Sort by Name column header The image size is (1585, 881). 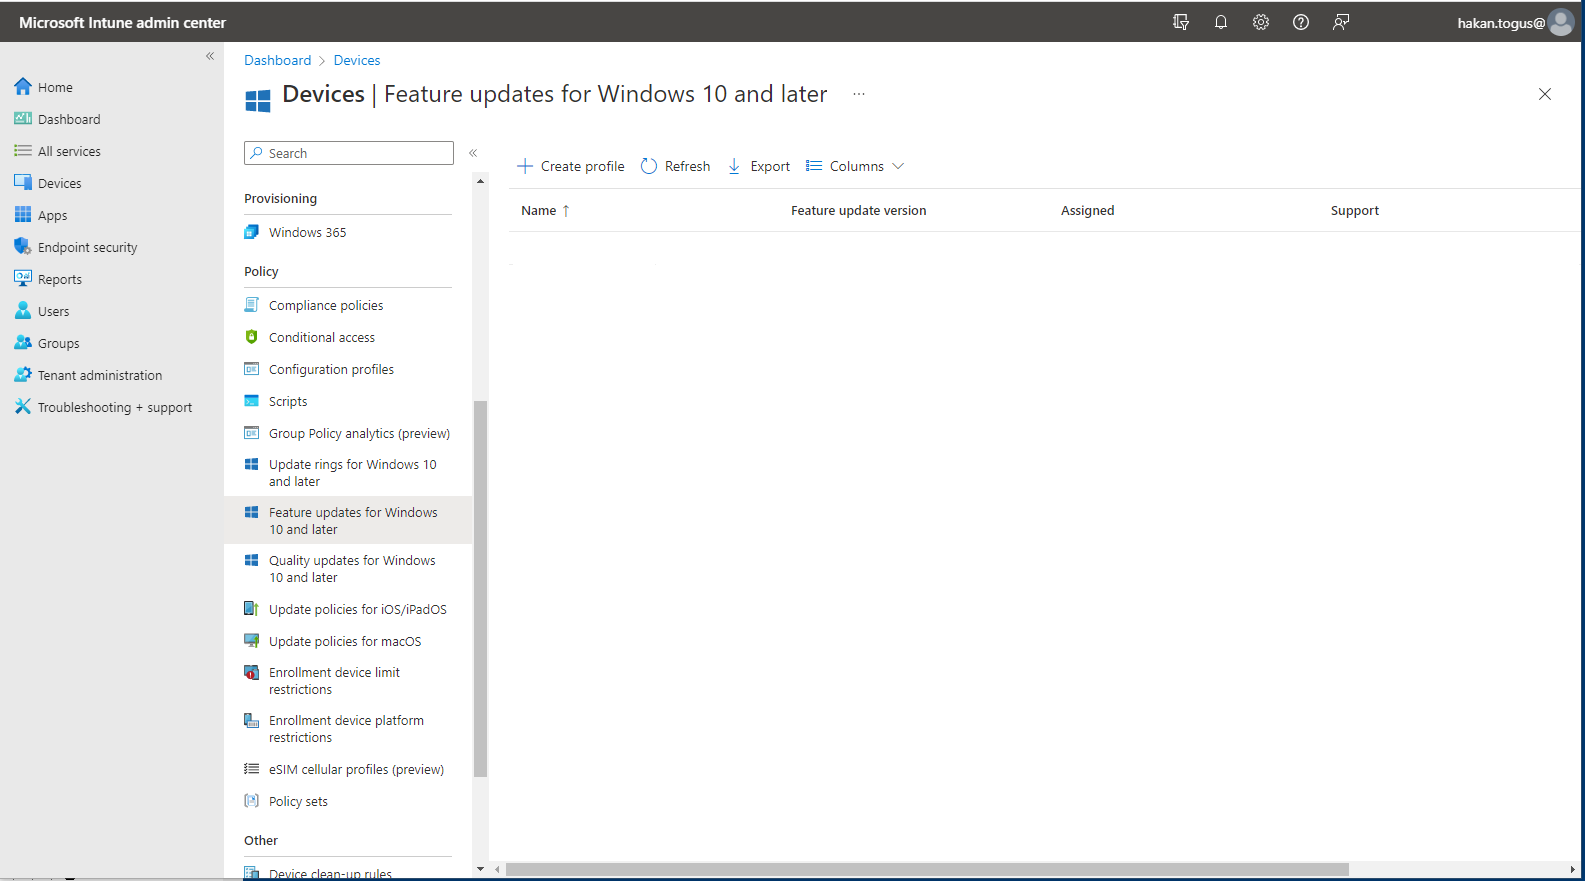(x=545, y=210)
